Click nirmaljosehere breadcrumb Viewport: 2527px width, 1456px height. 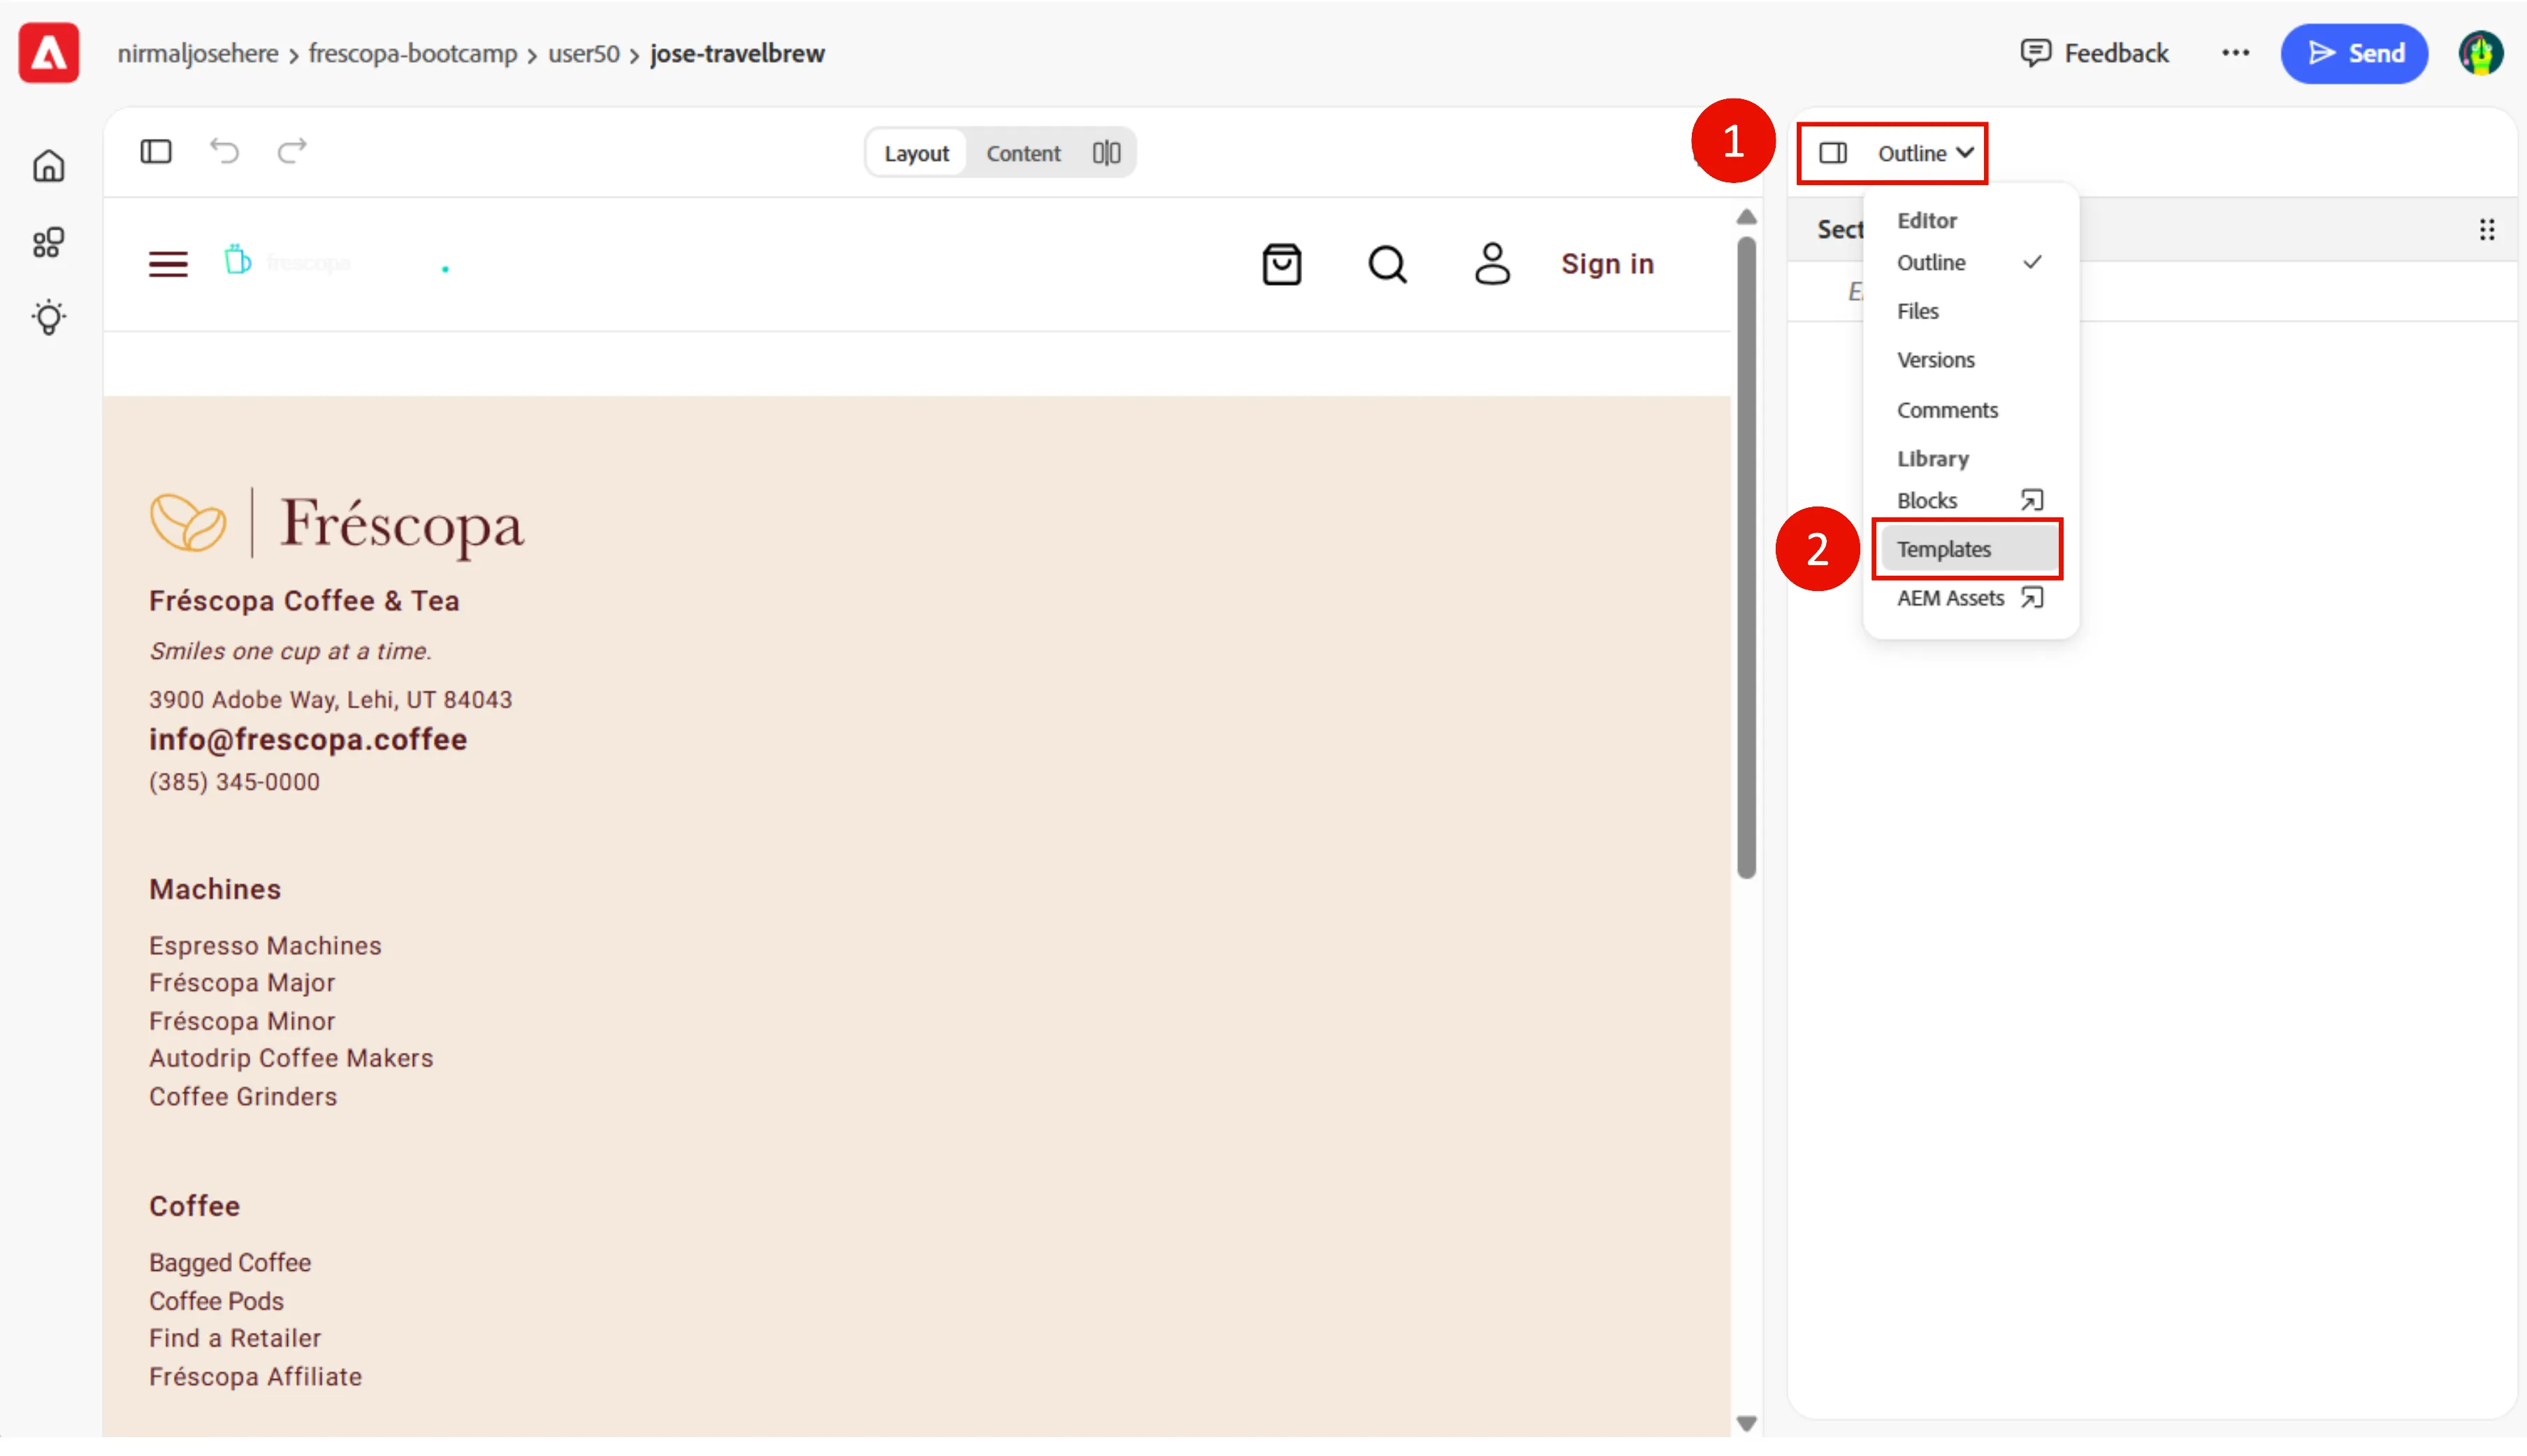point(198,54)
